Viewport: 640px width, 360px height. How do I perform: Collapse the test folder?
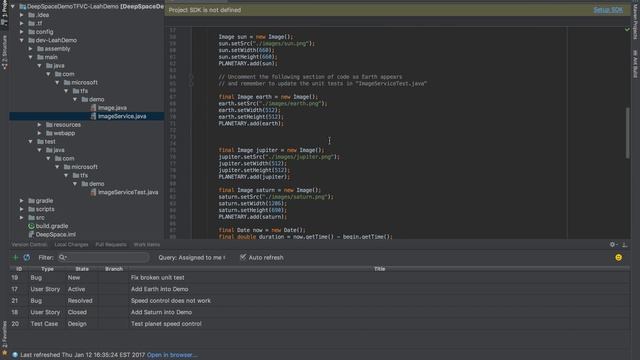pyautogui.click(x=31, y=142)
